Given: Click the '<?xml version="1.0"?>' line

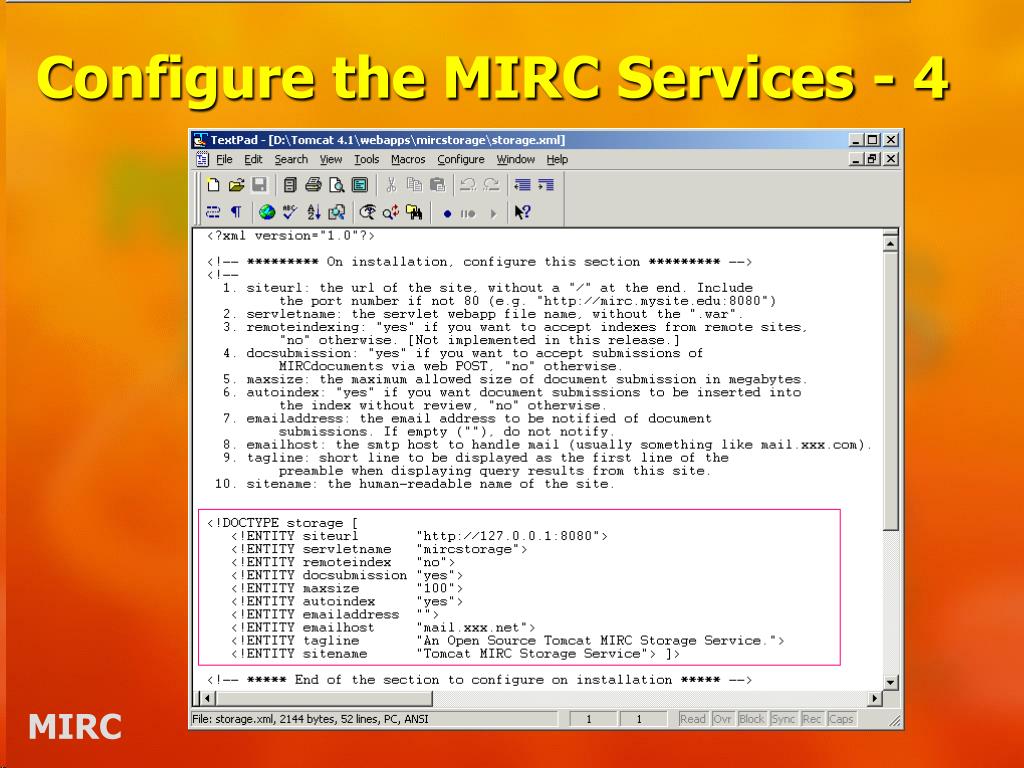Looking at the screenshot, I should [291, 236].
